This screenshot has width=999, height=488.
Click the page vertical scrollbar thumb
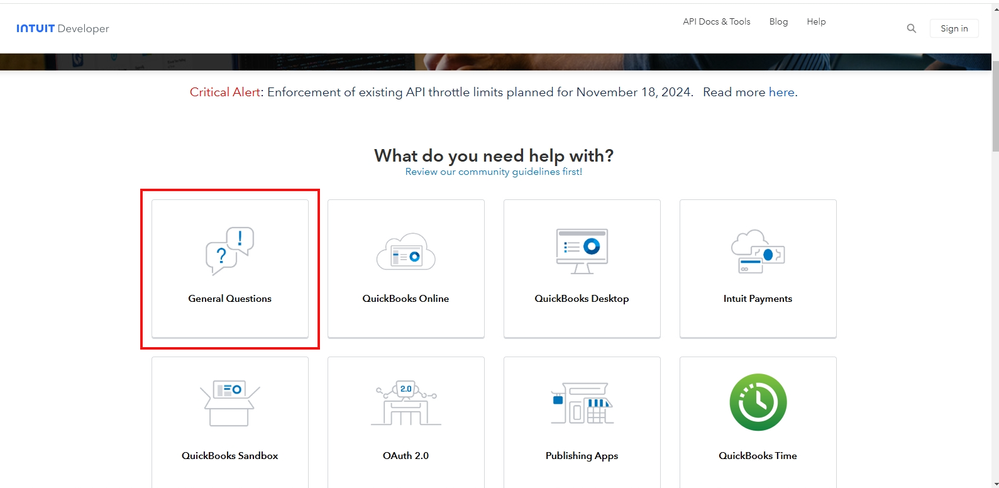tap(995, 105)
